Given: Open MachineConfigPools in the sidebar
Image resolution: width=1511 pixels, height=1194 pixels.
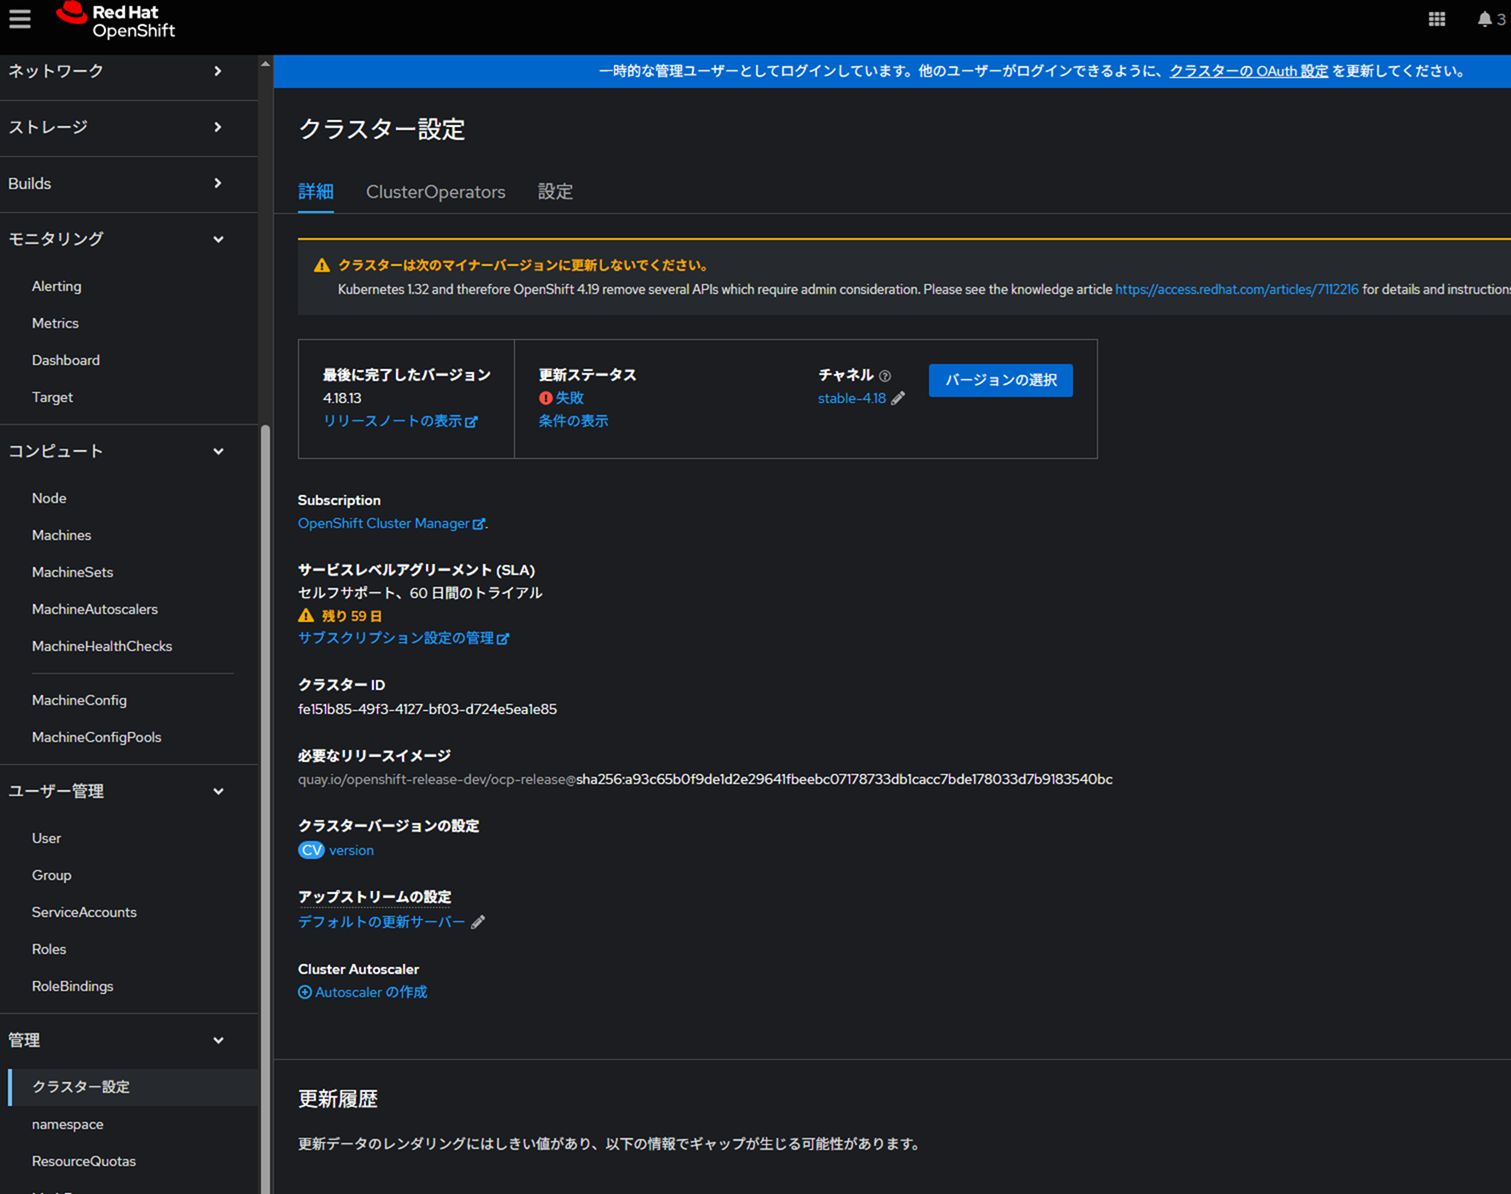Looking at the screenshot, I should coord(96,737).
